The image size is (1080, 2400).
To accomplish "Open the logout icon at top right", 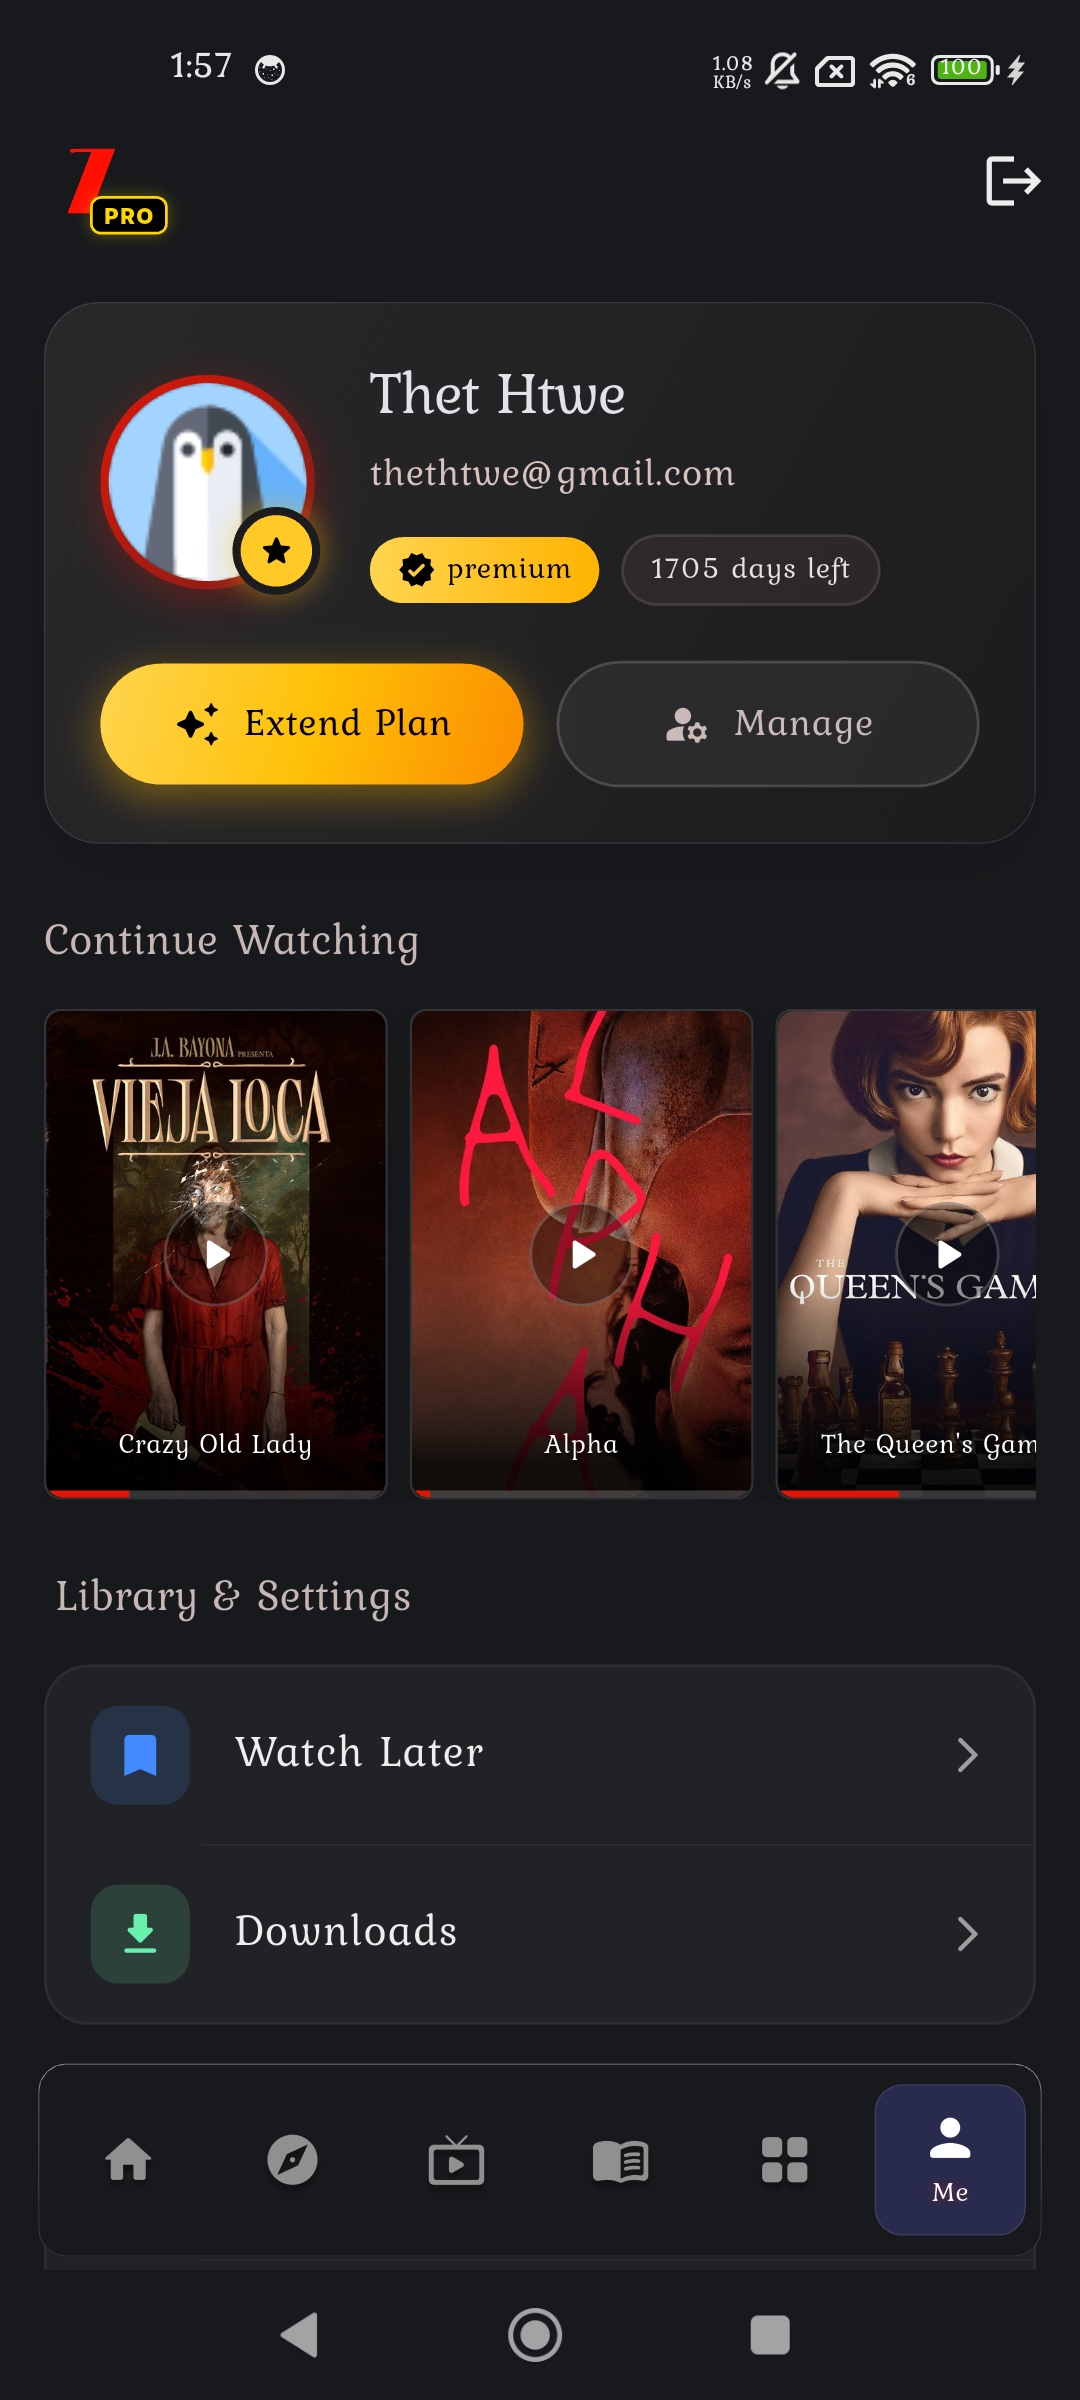I will click(1012, 180).
